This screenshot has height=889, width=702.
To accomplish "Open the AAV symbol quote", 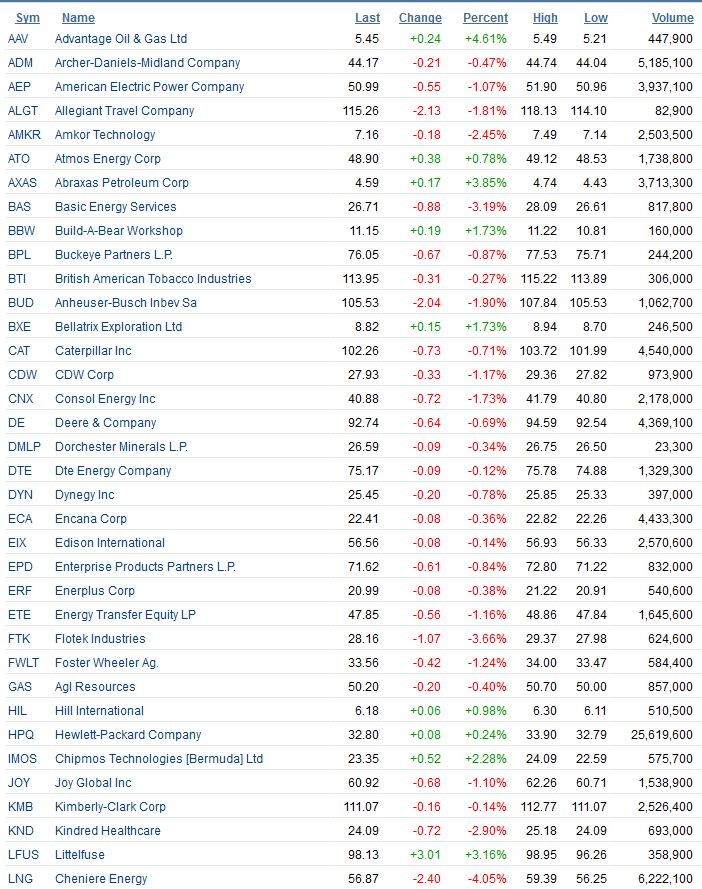I will click(18, 39).
